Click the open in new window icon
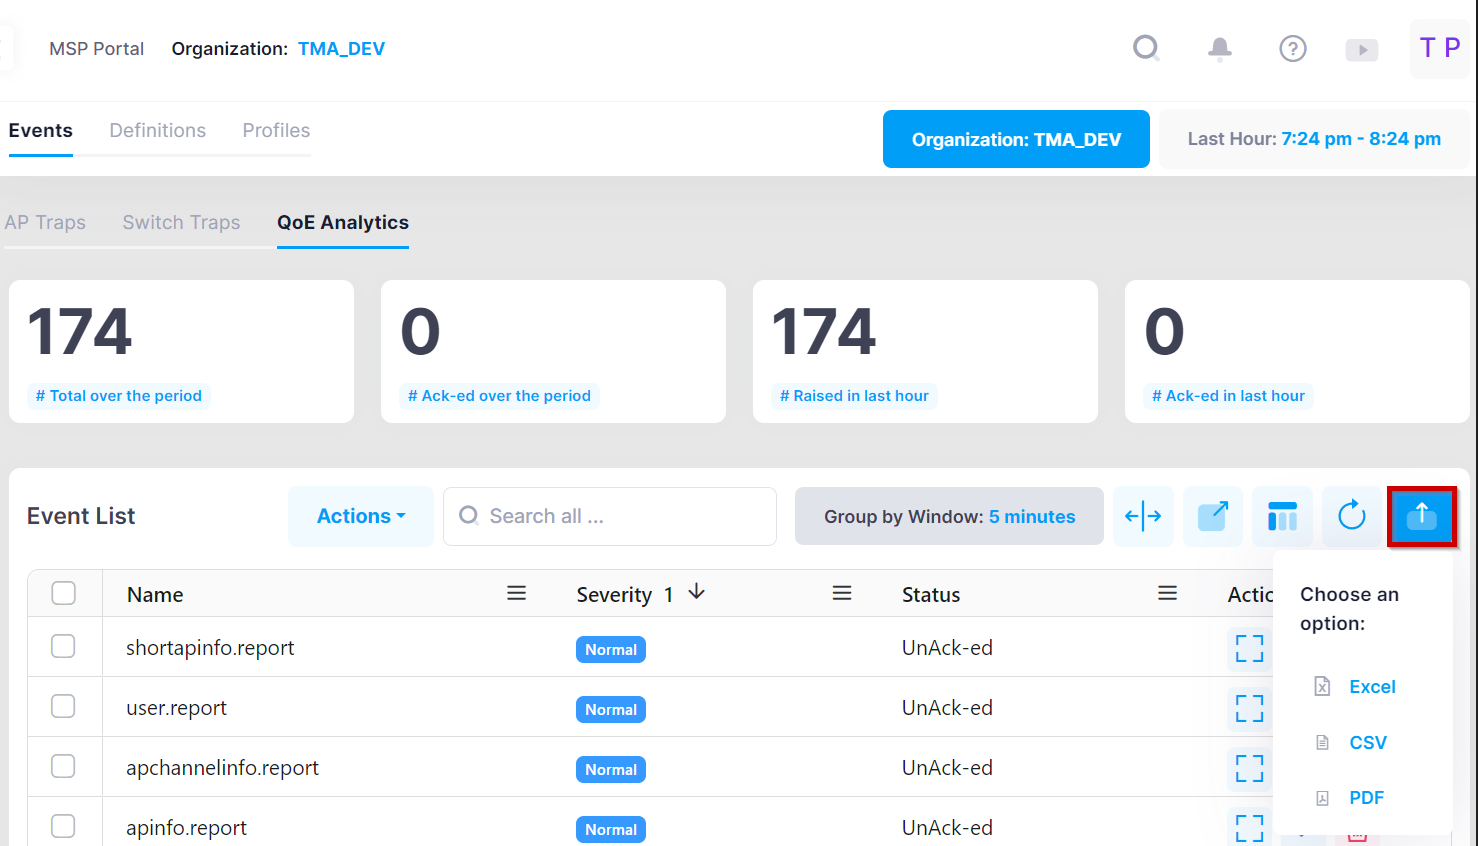 [x=1212, y=516]
